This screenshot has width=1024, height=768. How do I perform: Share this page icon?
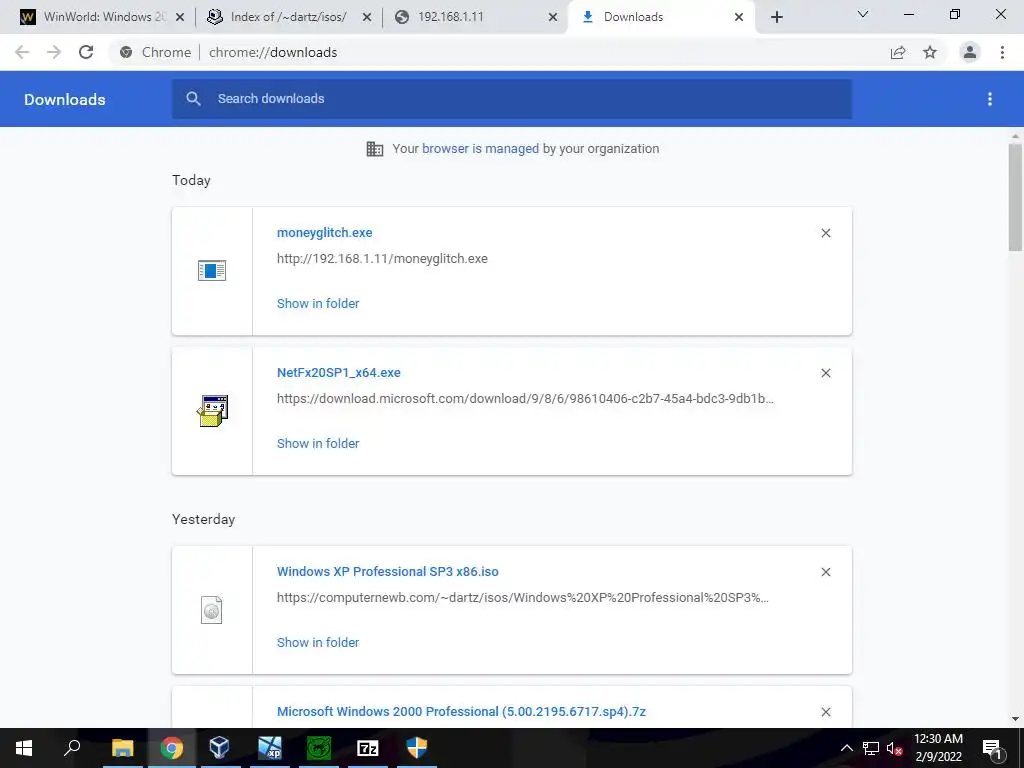point(898,52)
